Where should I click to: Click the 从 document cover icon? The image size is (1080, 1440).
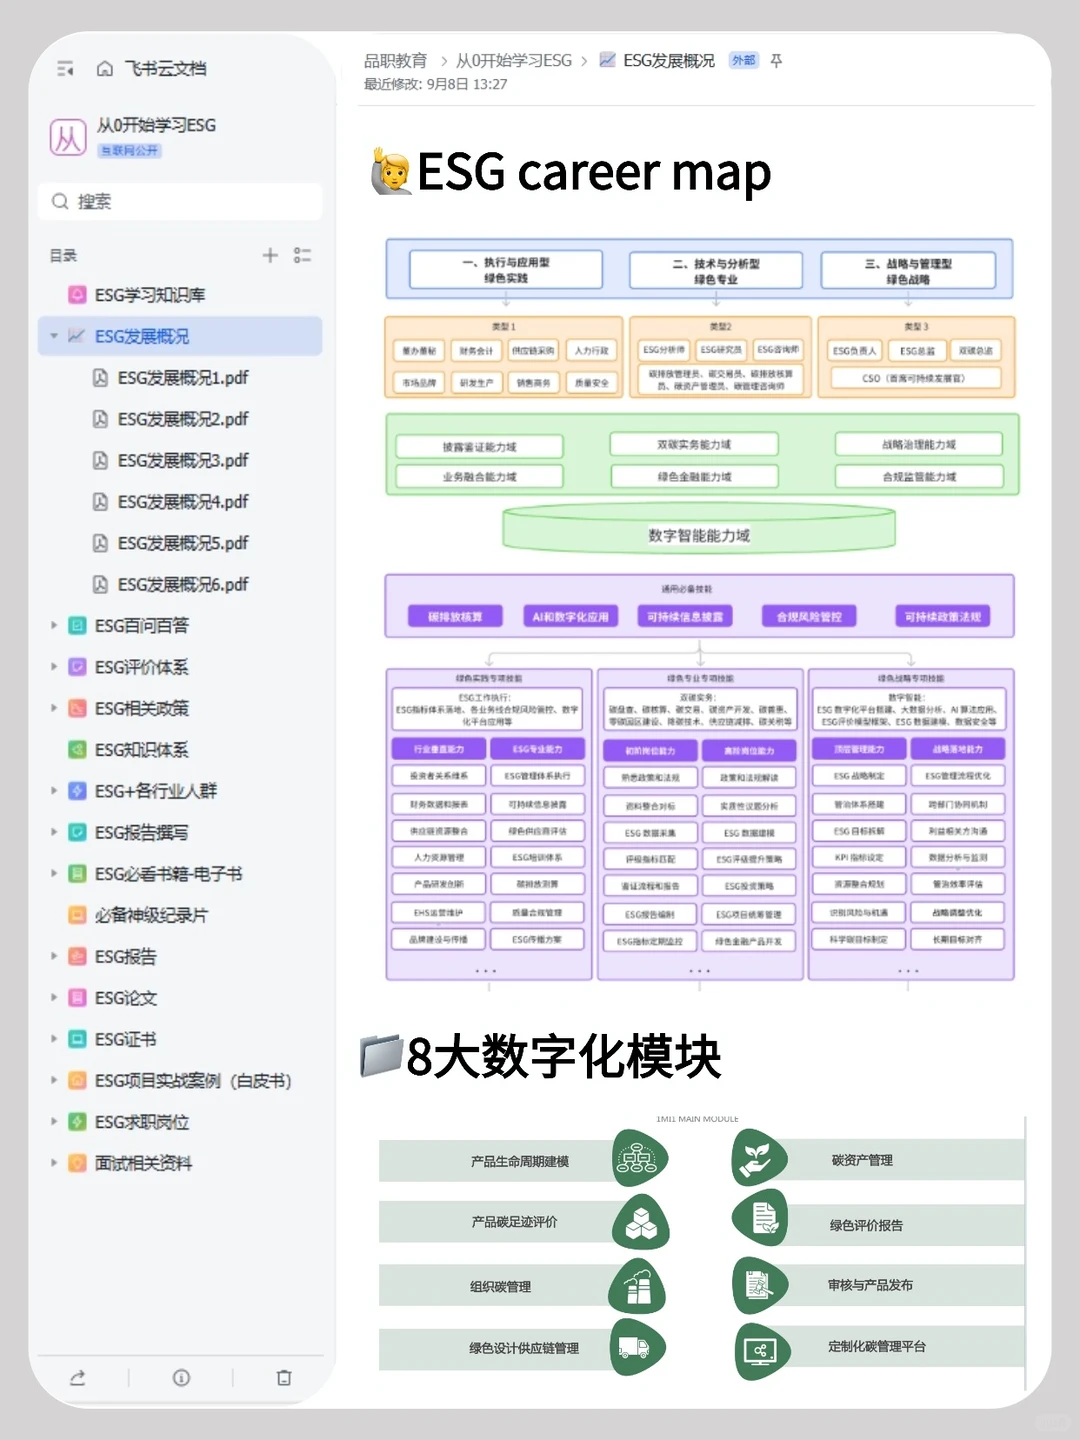tap(68, 135)
